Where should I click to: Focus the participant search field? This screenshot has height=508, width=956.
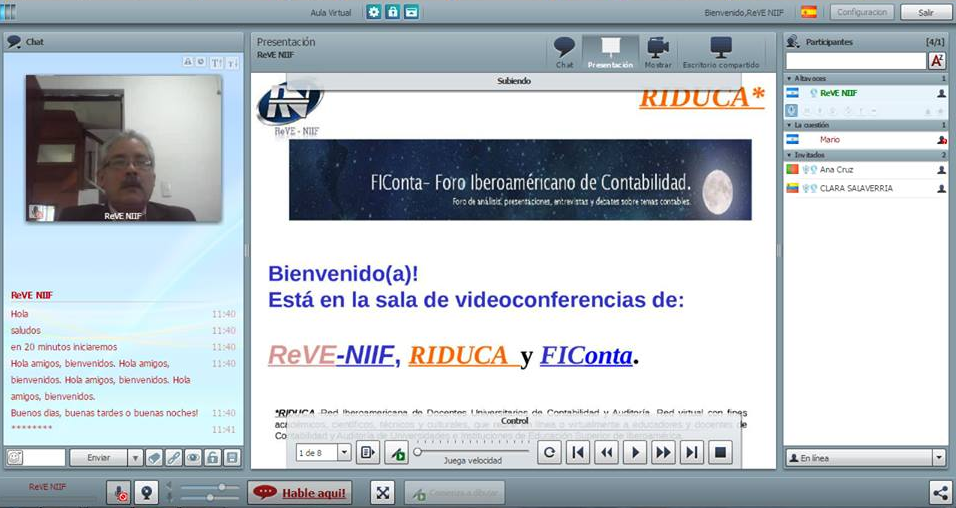[856, 60]
